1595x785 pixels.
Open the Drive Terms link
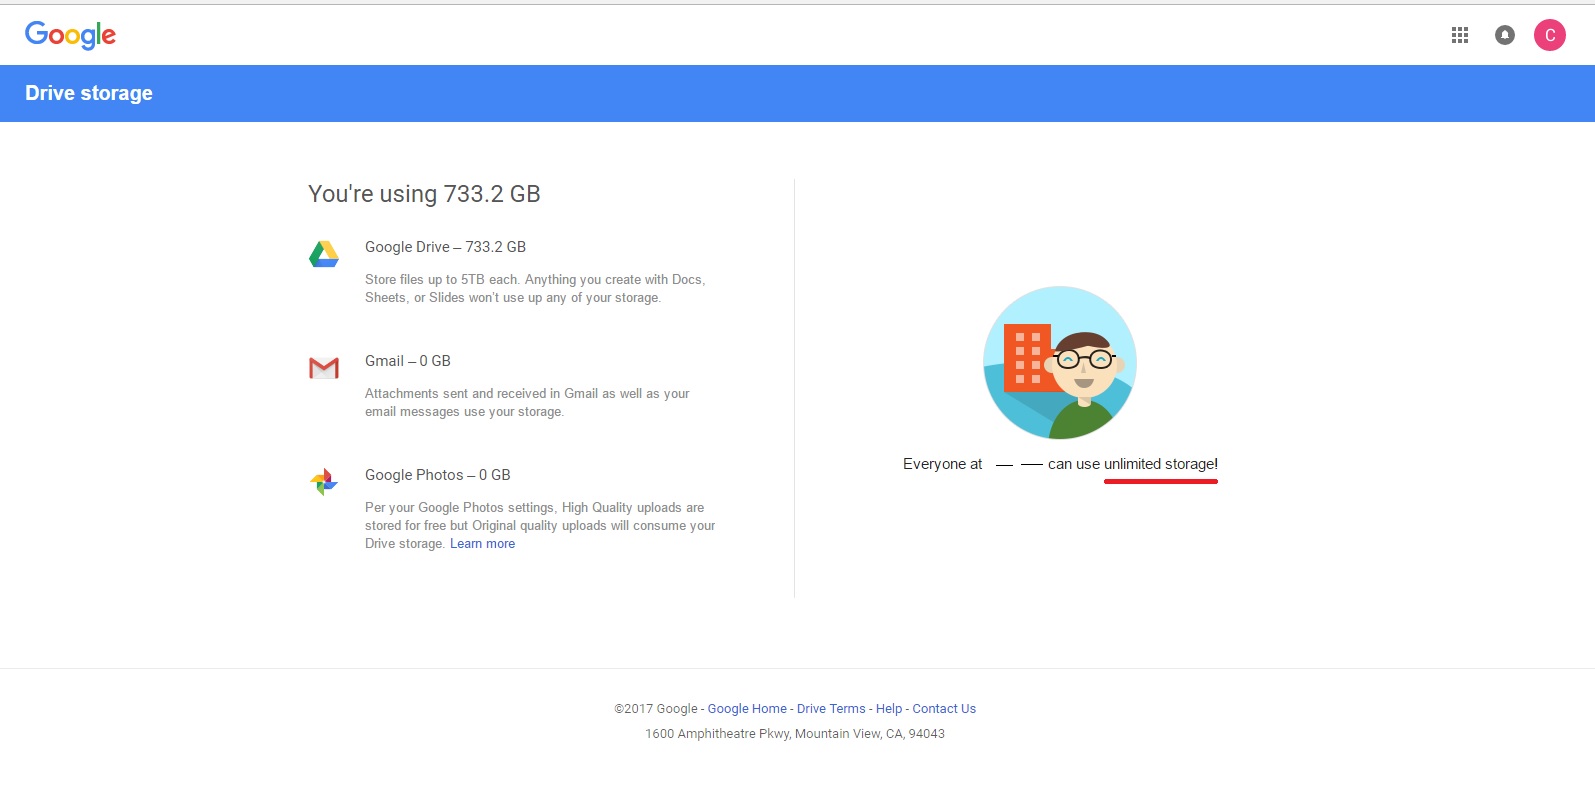tap(831, 709)
